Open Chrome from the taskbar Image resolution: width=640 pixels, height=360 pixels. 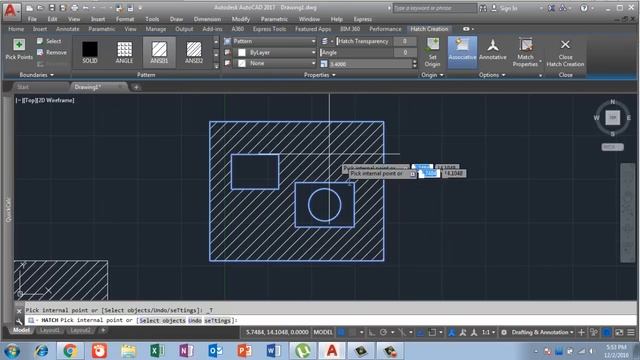[70, 351]
